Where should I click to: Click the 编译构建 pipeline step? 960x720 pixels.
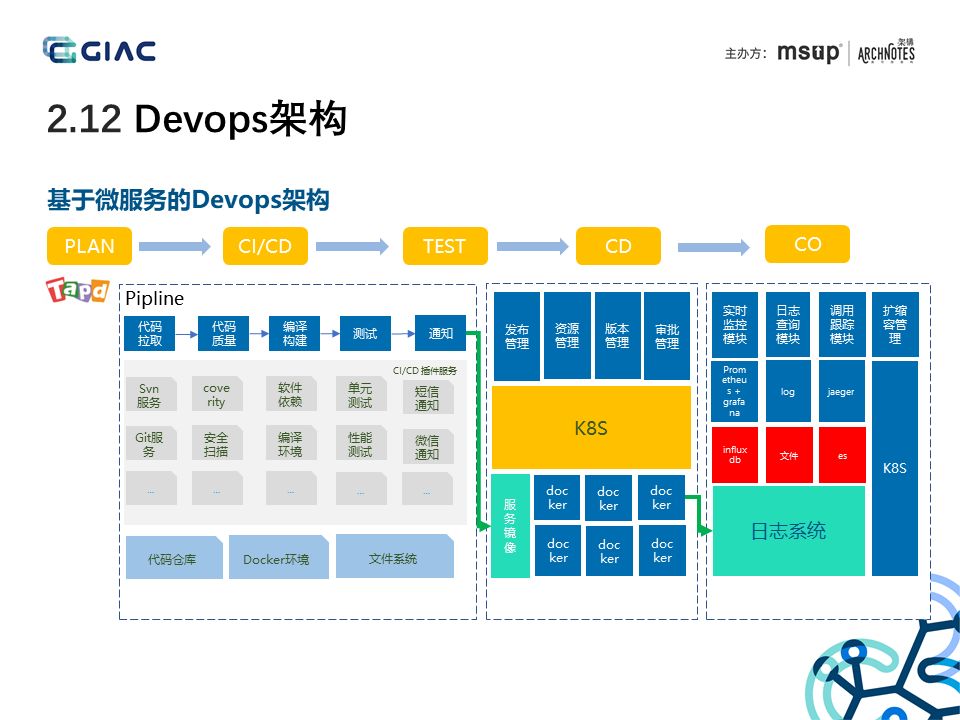coord(294,334)
